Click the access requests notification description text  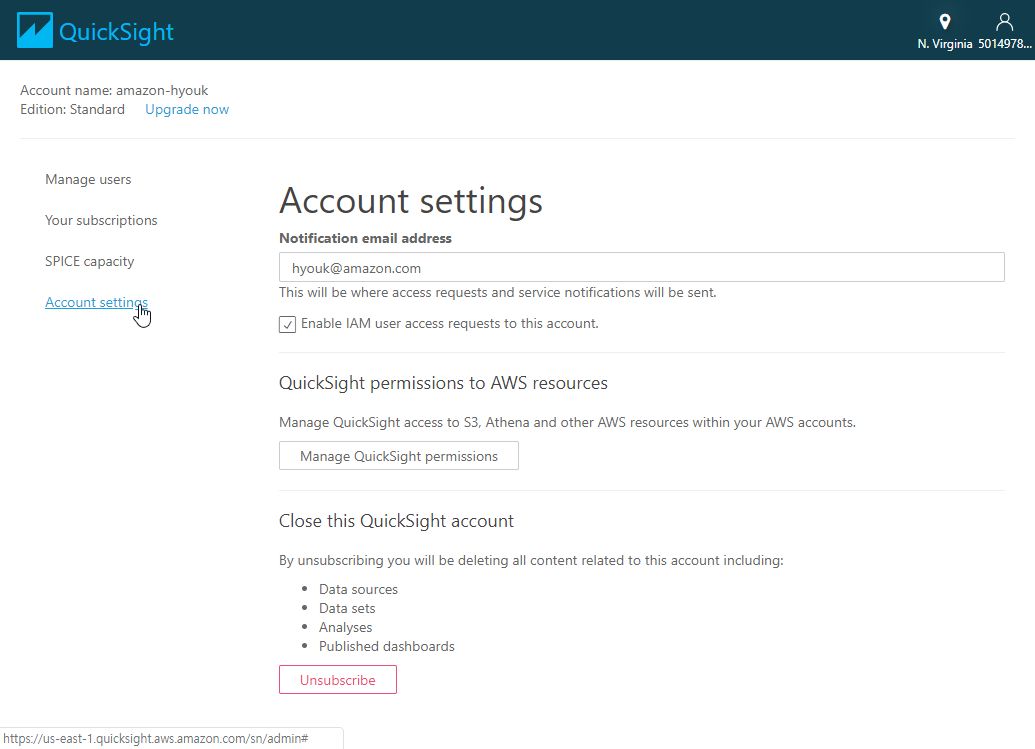498,292
